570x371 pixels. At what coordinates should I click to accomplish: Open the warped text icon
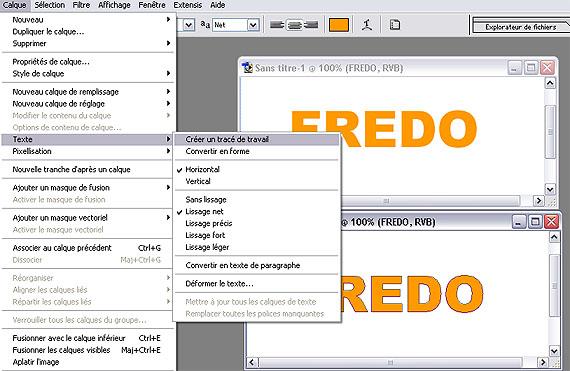[367, 25]
